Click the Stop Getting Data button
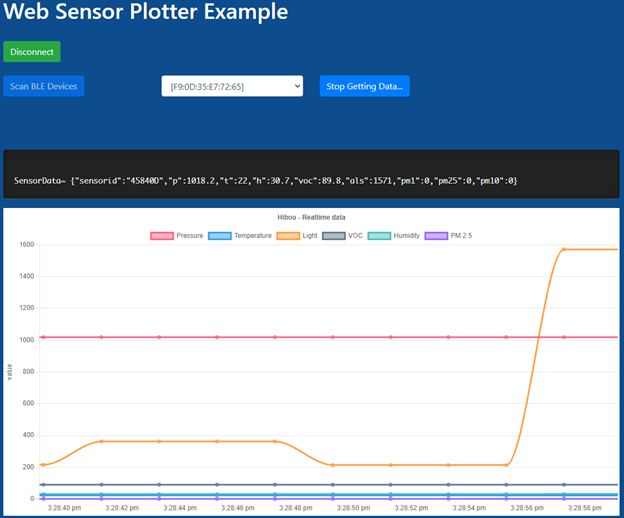This screenshot has width=624, height=518. (364, 87)
